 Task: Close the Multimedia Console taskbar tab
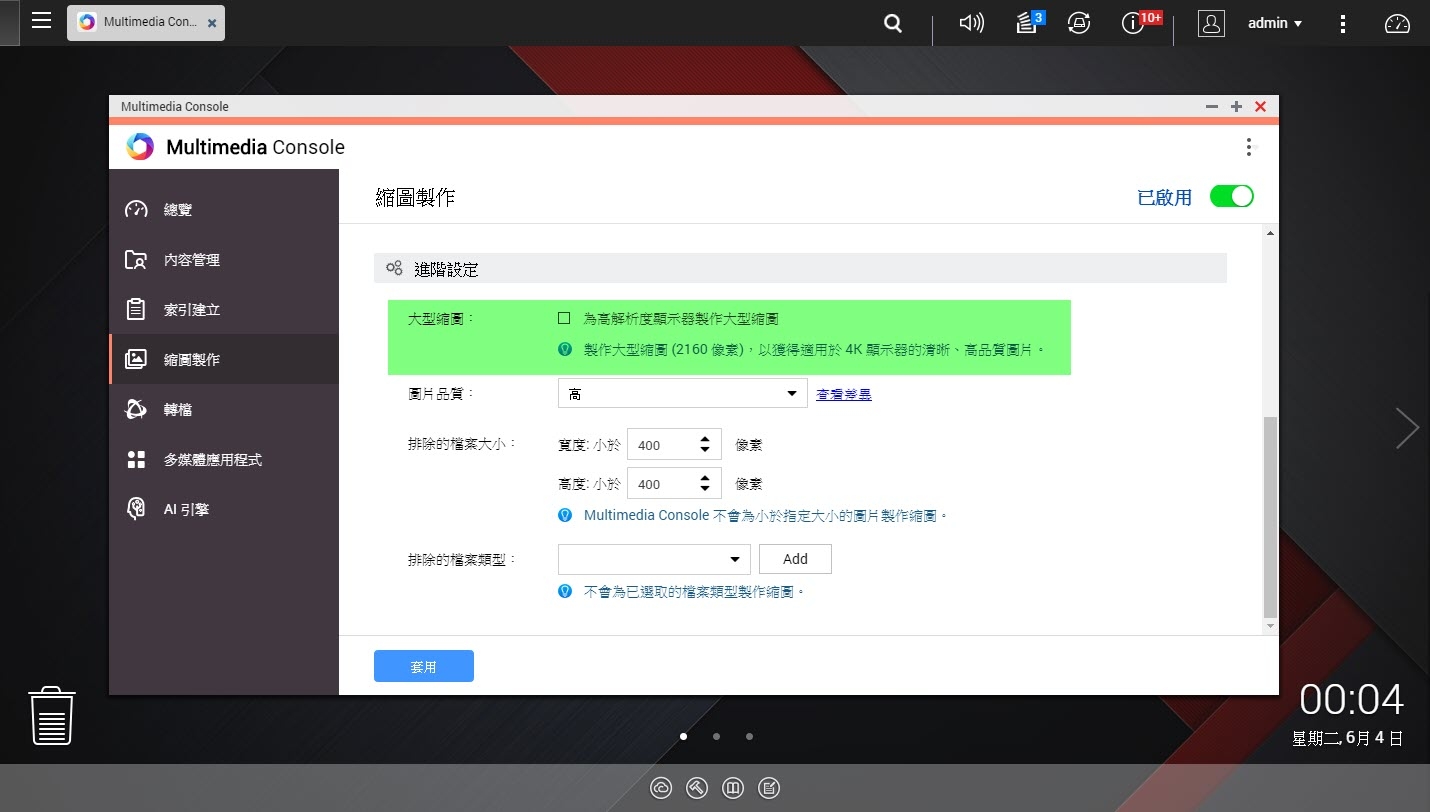[x=212, y=23]
